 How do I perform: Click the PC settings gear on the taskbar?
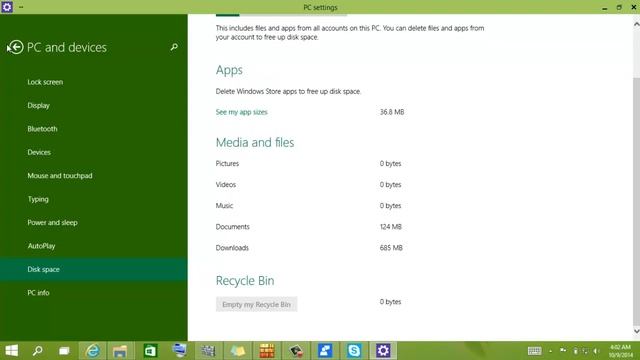click(x=383, y=351)
